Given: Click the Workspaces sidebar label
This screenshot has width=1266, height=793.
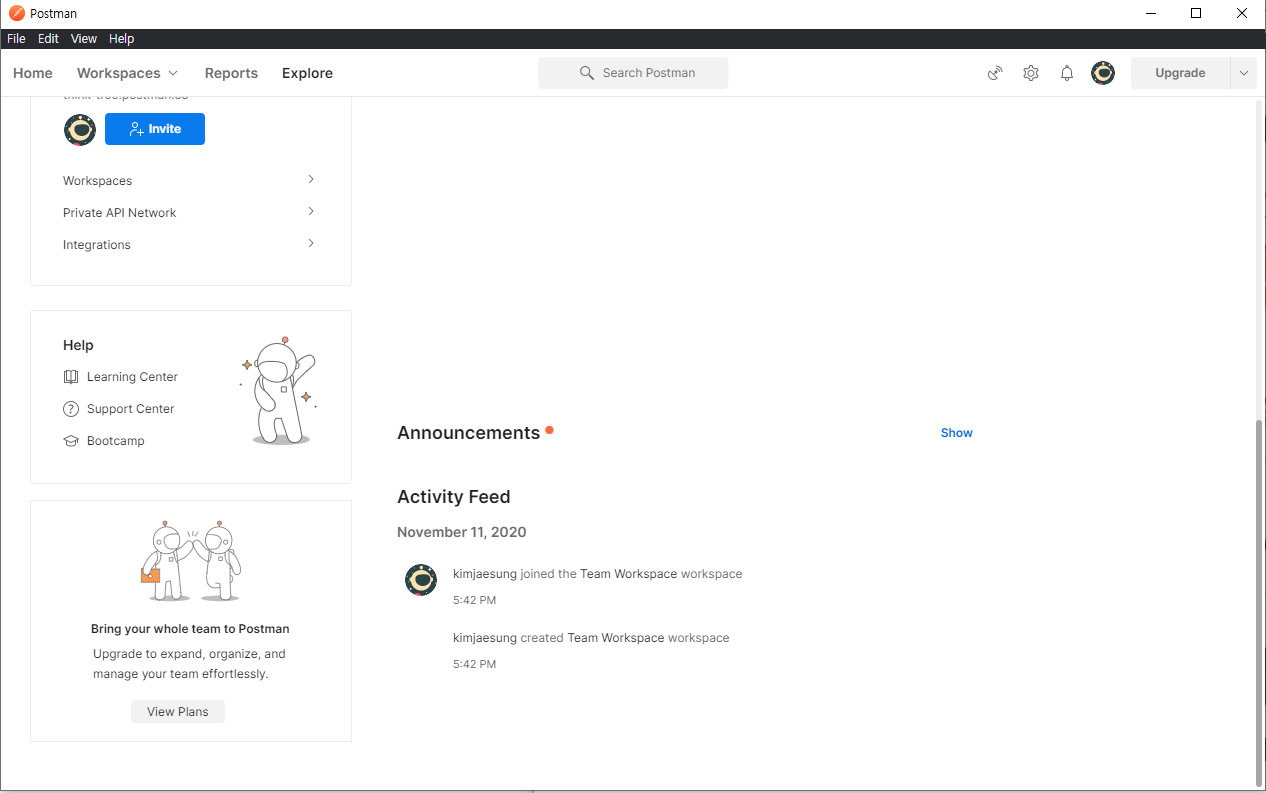Looking at the screenshot, I should click(97, 181).
